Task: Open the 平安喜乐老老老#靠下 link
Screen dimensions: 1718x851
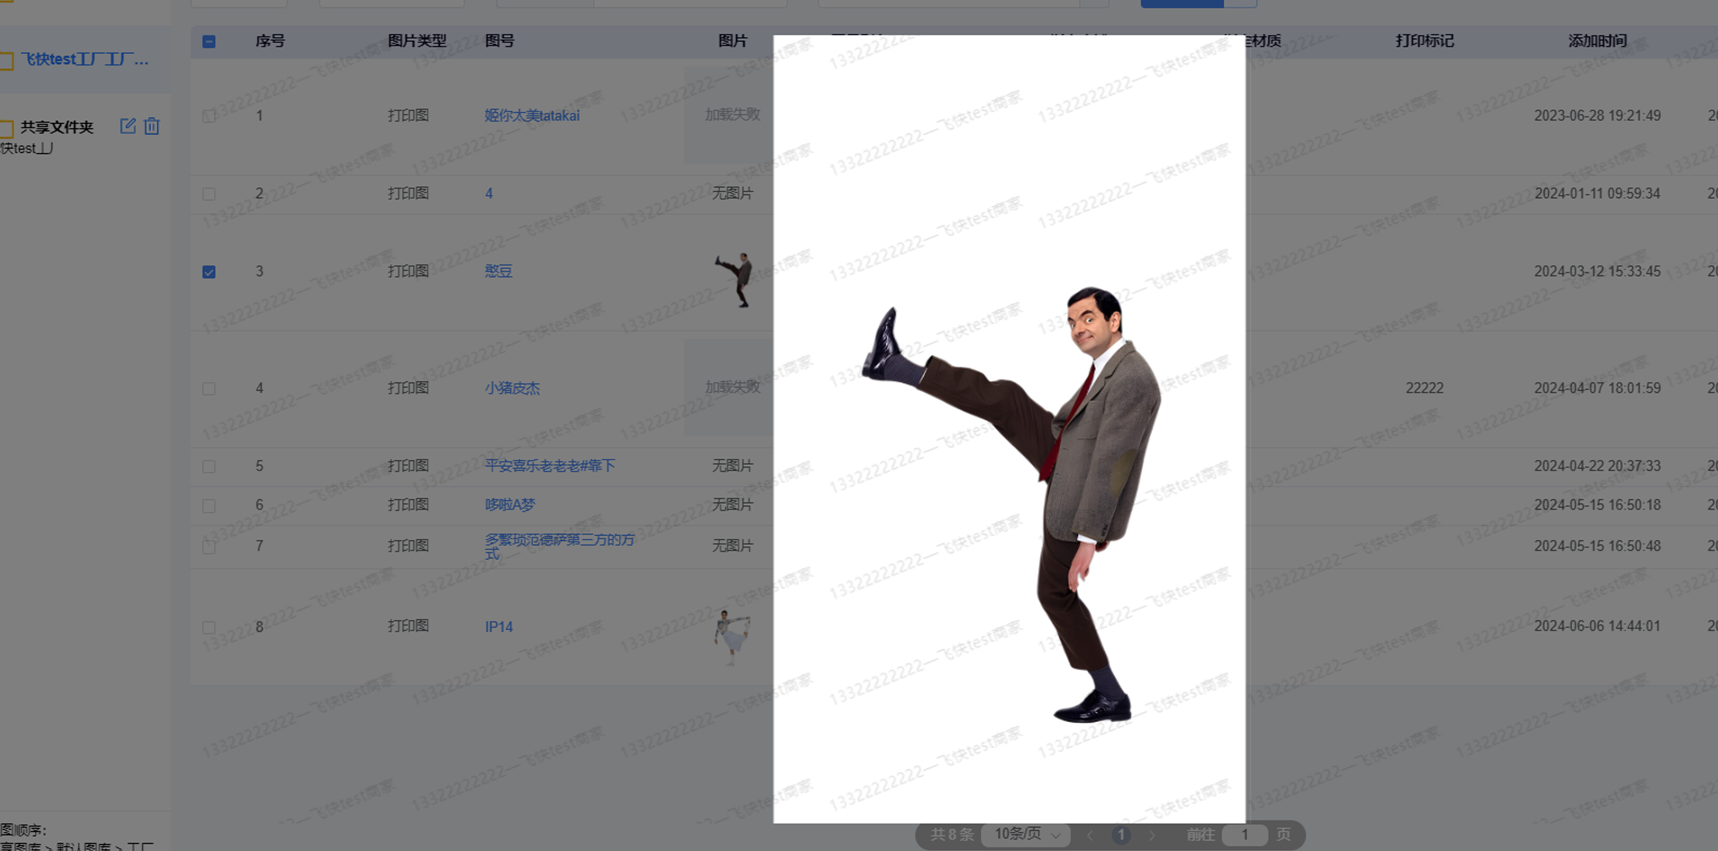Action: (x=550, y=465)
